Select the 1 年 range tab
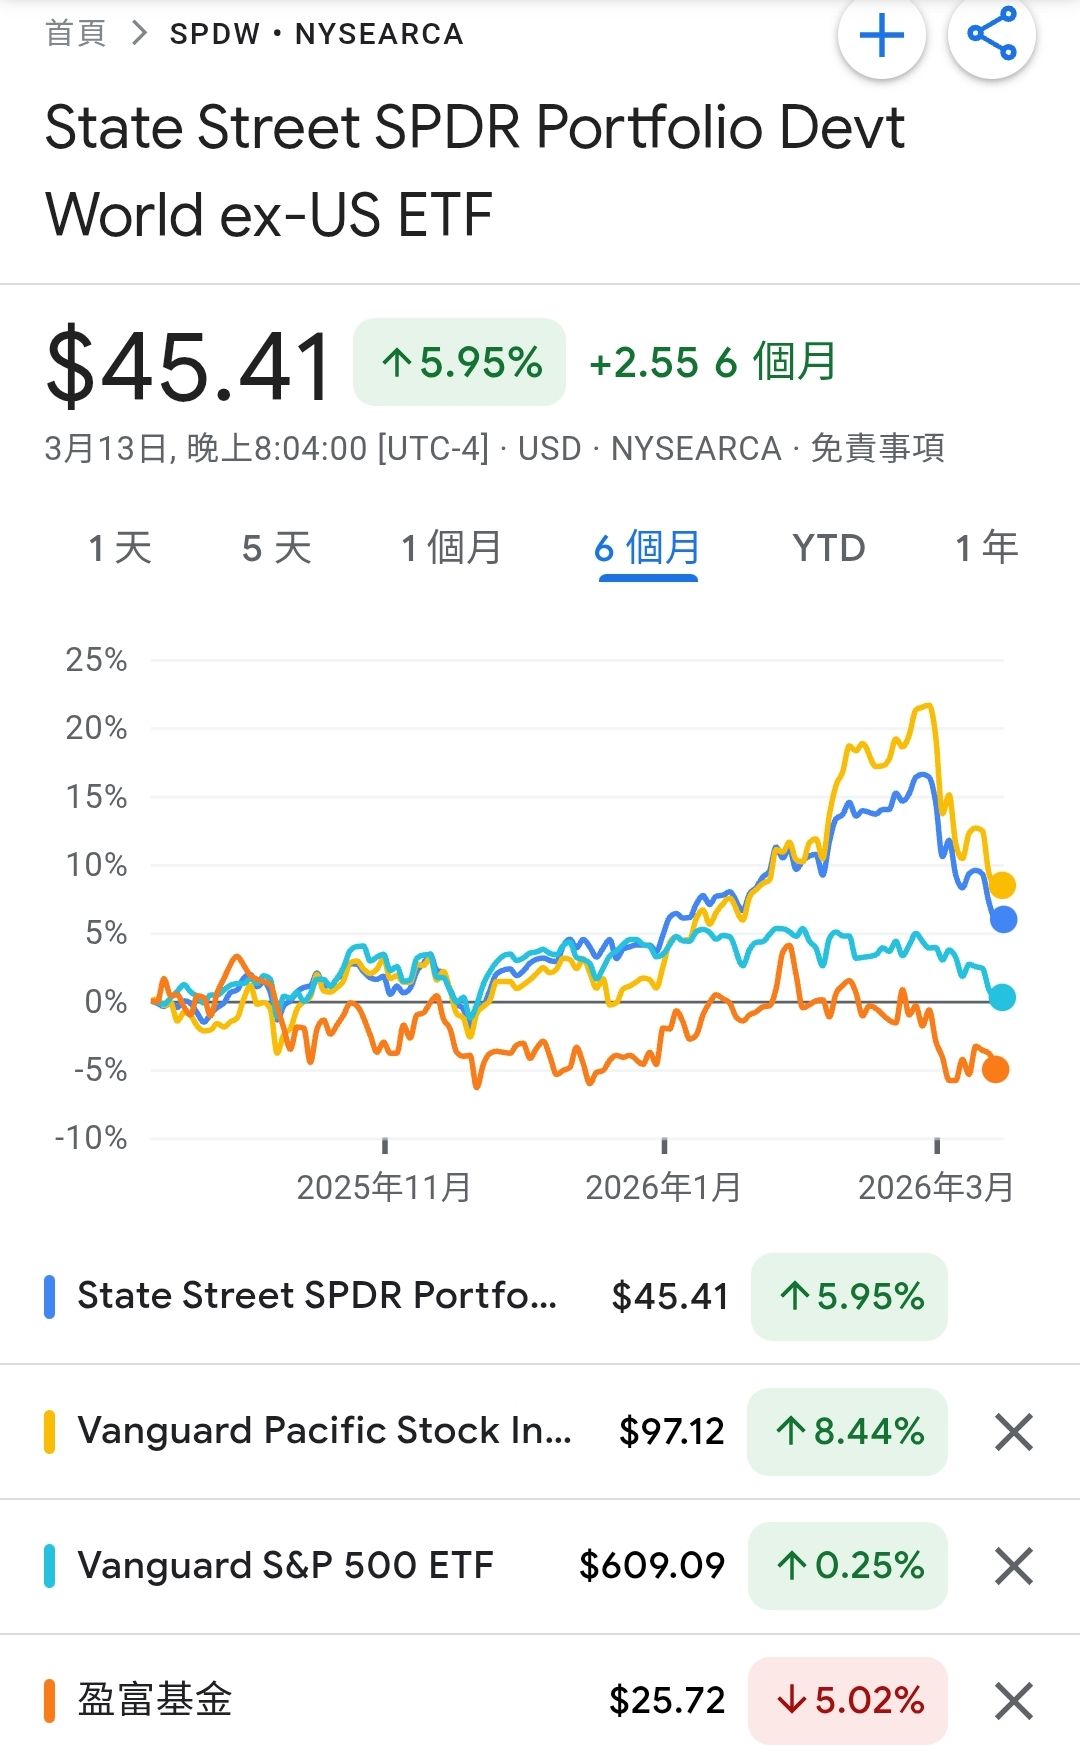This screenshot has height=1751, width=1080. pyautogui.click(x=986, y=548)
